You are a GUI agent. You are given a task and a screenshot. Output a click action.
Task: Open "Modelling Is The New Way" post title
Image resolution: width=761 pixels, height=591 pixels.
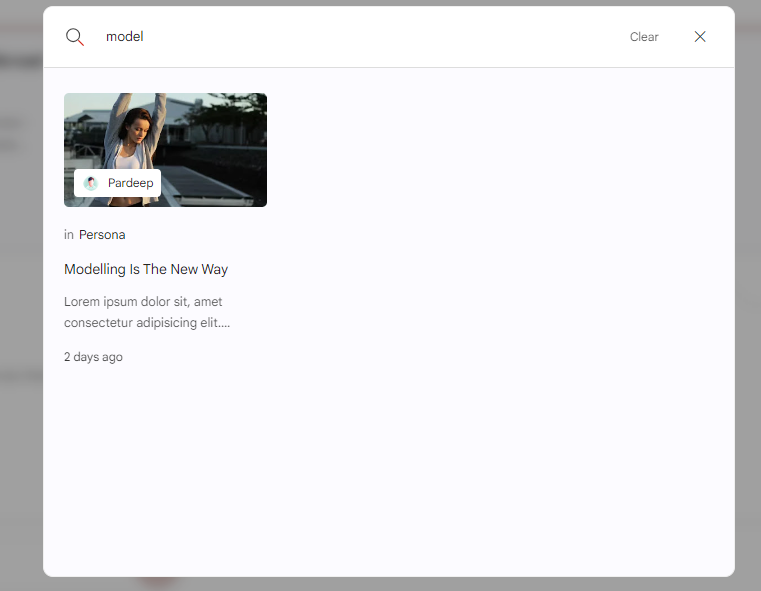(146, 269)
